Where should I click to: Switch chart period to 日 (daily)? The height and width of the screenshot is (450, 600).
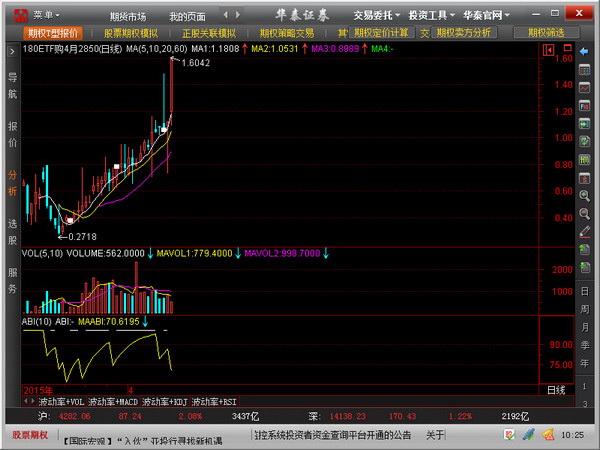585,292
